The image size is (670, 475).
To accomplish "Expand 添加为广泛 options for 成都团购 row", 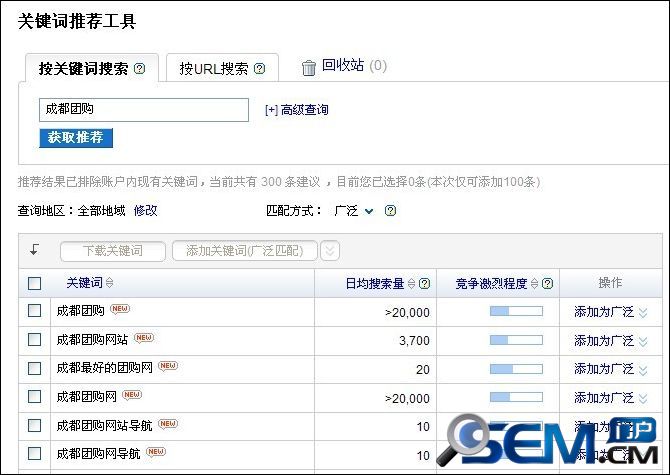I will [x=644, y=312].
